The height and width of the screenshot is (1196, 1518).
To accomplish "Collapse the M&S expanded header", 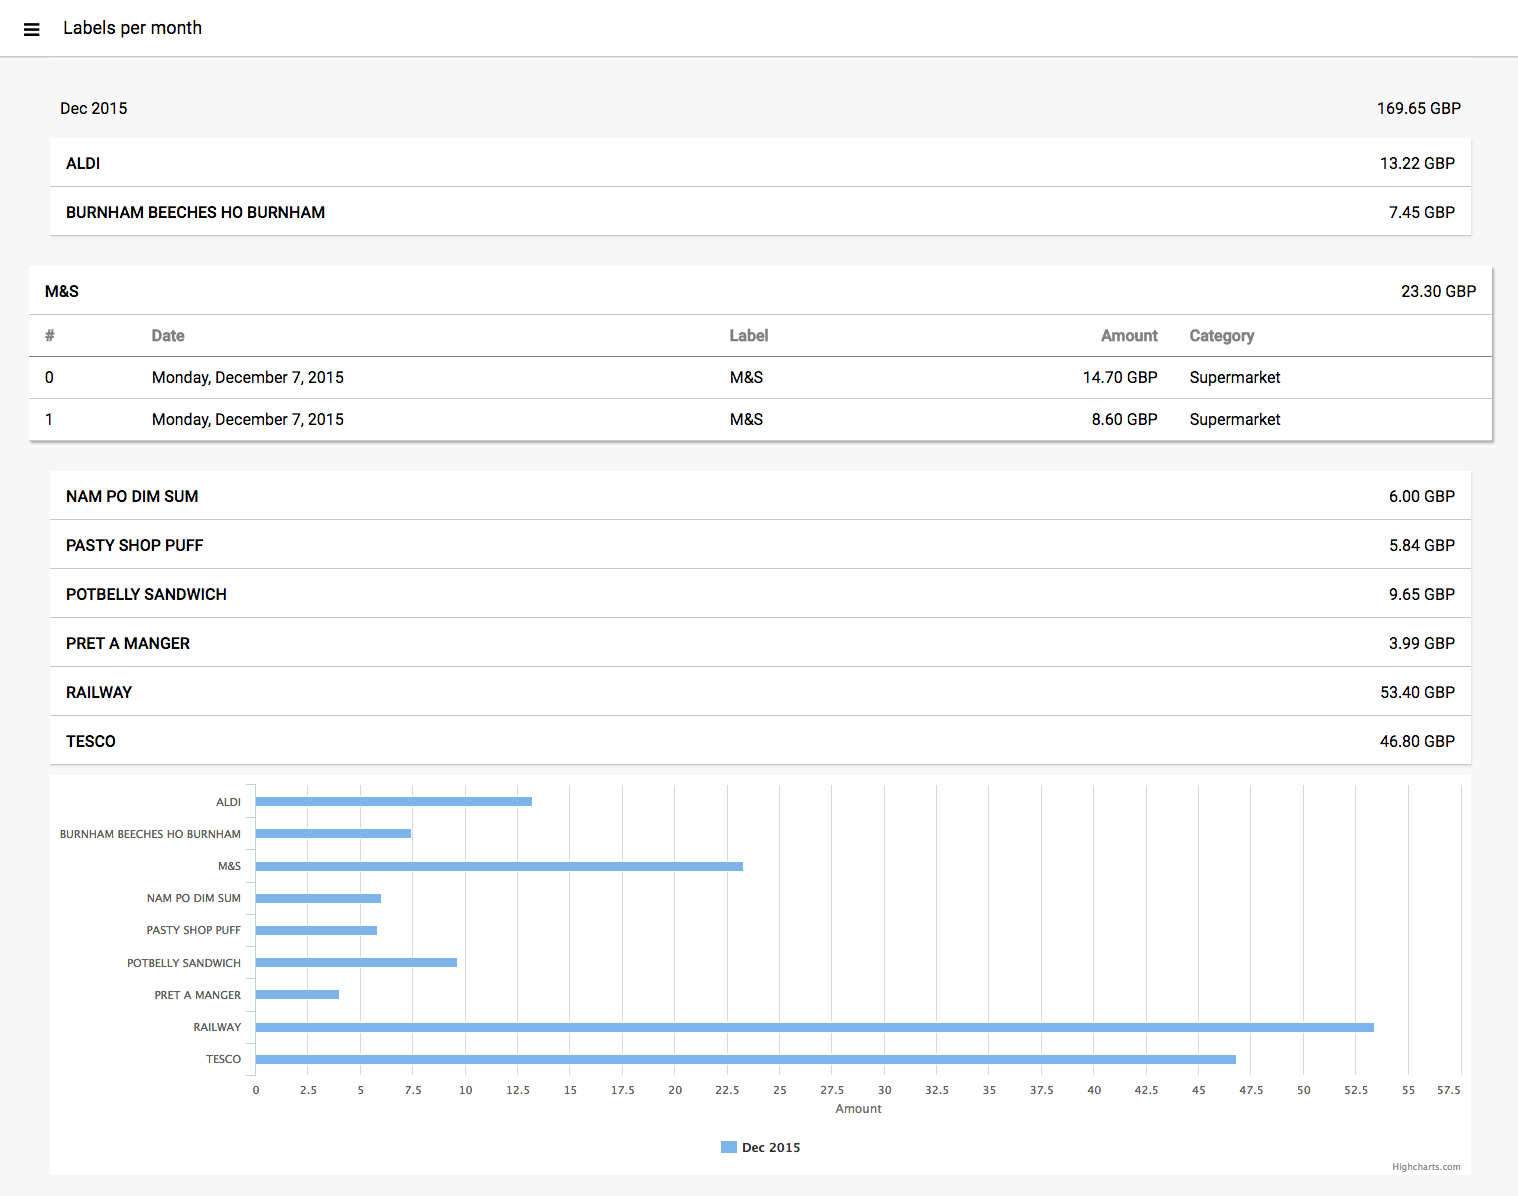I will click(x=760, y=291).
